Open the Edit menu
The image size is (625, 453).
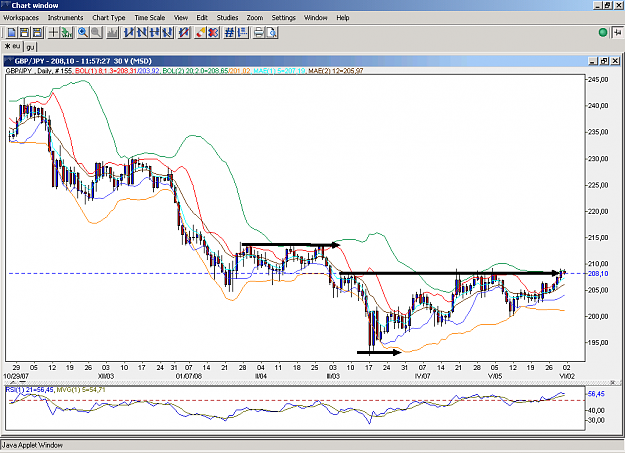pyautogui.click(x=202, y=18)
